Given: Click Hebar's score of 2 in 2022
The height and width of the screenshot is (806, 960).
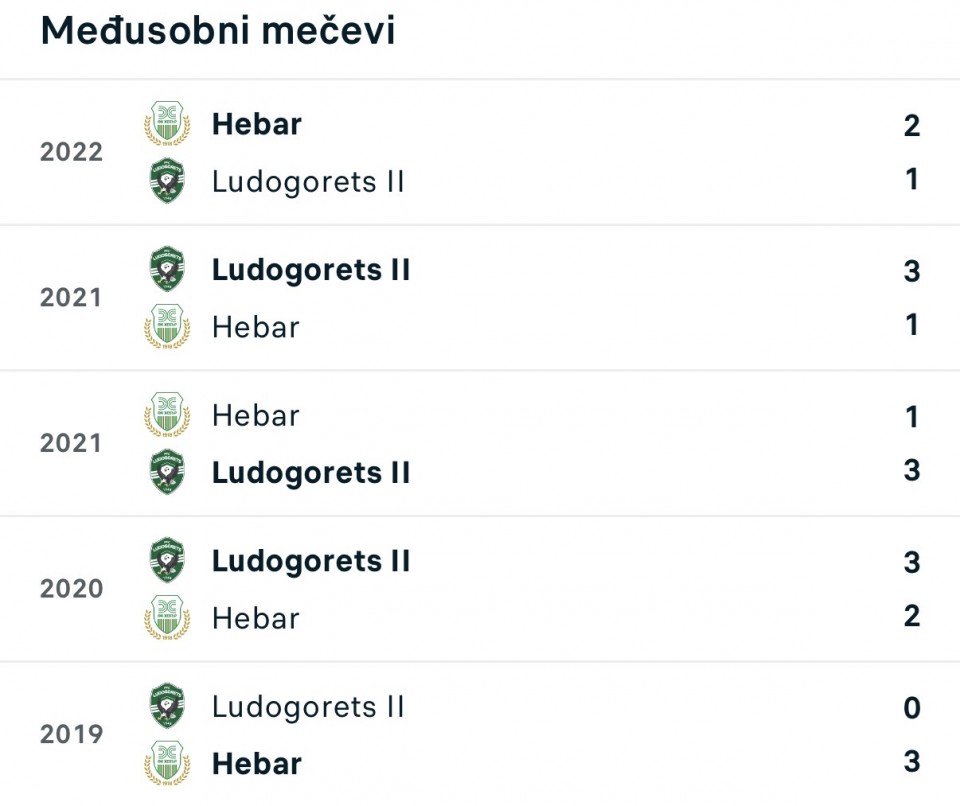Looking at the screenshot, I should pyautogui.click(x=911, y=125).
